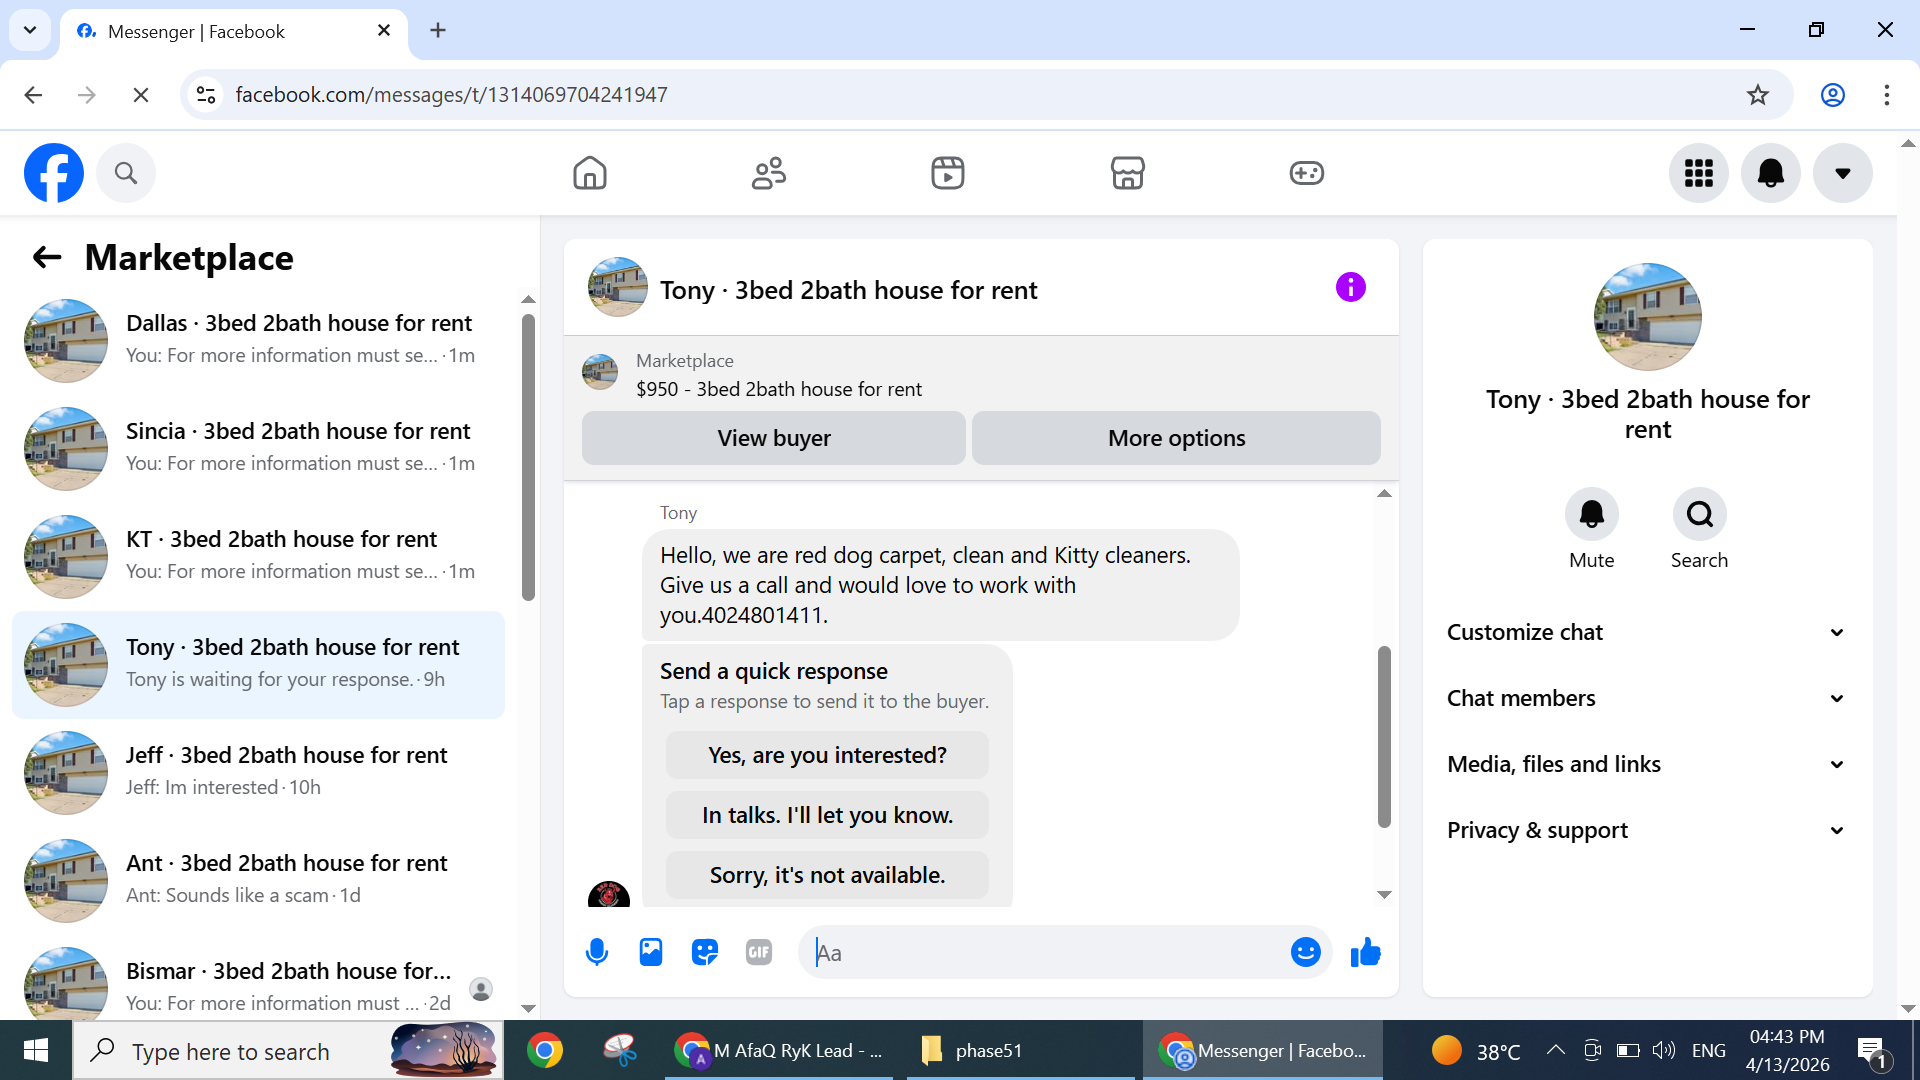
Task: Send quick response 'In talks. I'll let you know.'
Action: tap(827, 815)
